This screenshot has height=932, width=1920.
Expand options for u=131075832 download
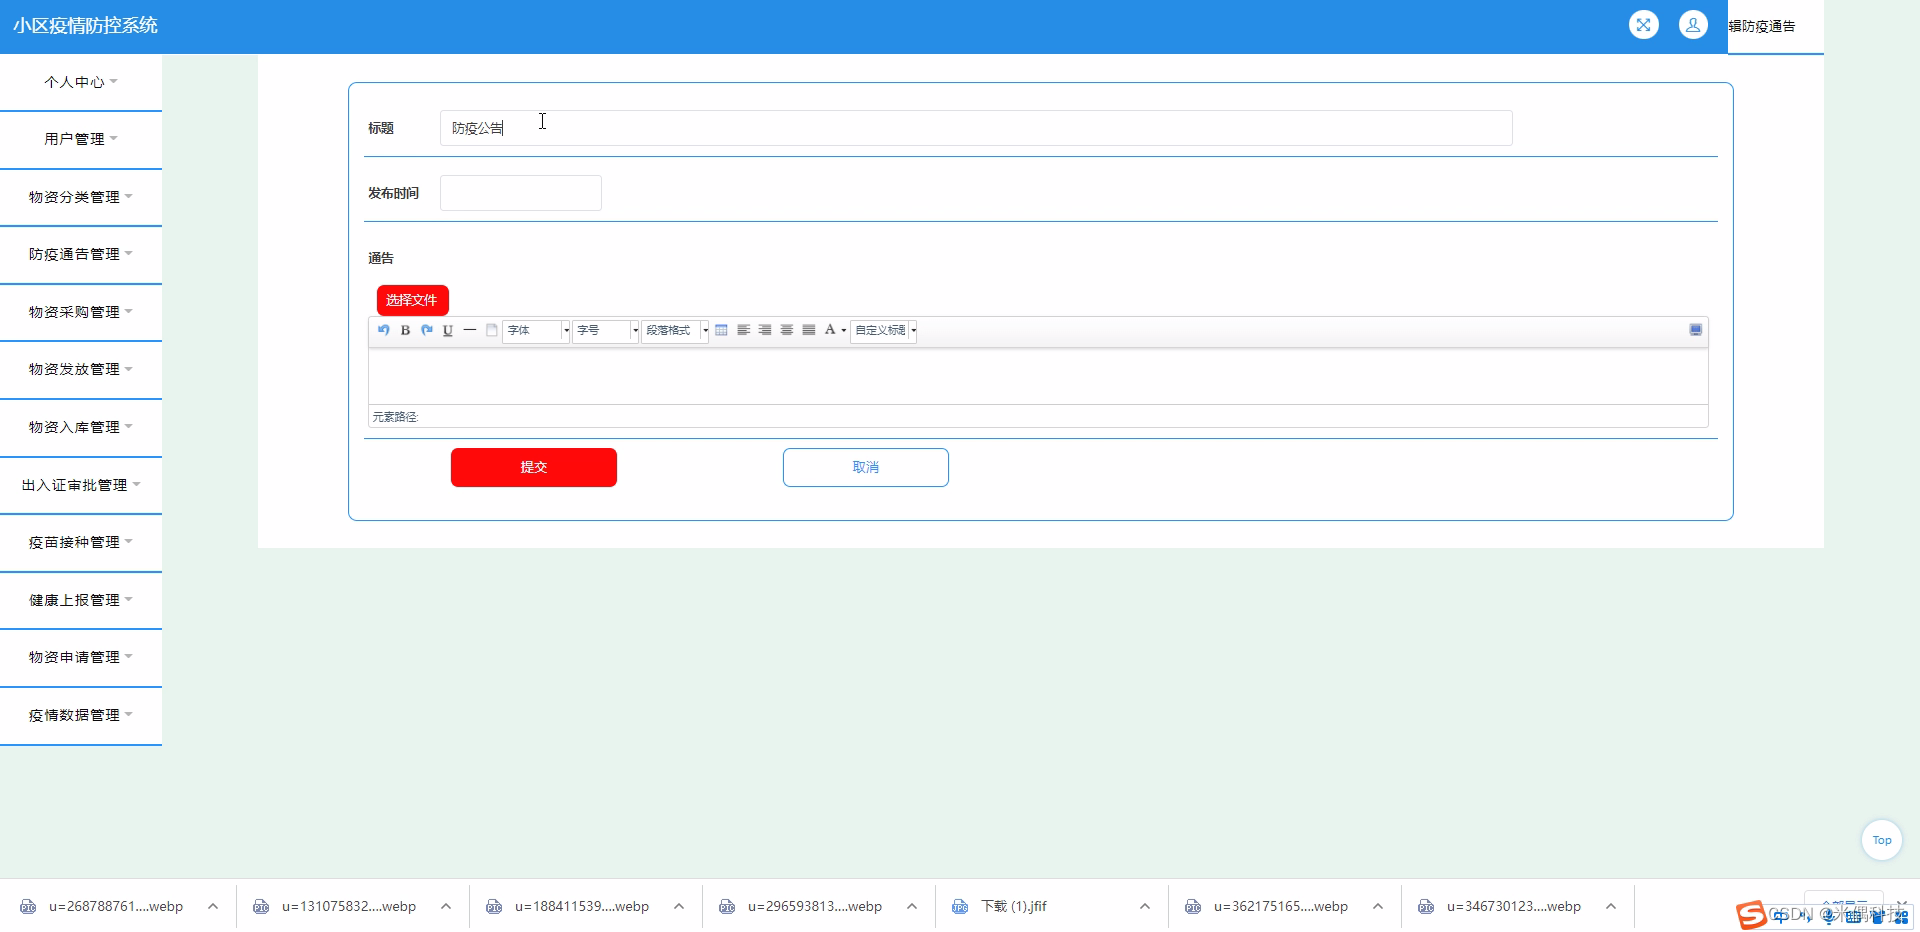pos(446,906)
